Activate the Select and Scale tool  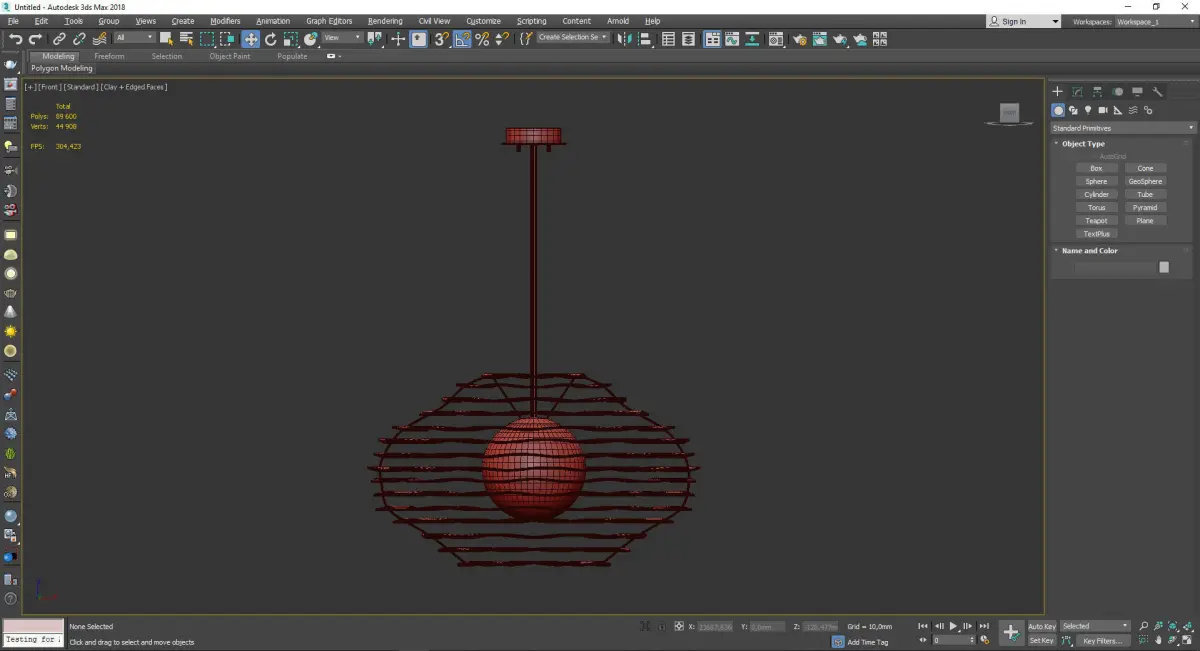(x=291, y=39)
